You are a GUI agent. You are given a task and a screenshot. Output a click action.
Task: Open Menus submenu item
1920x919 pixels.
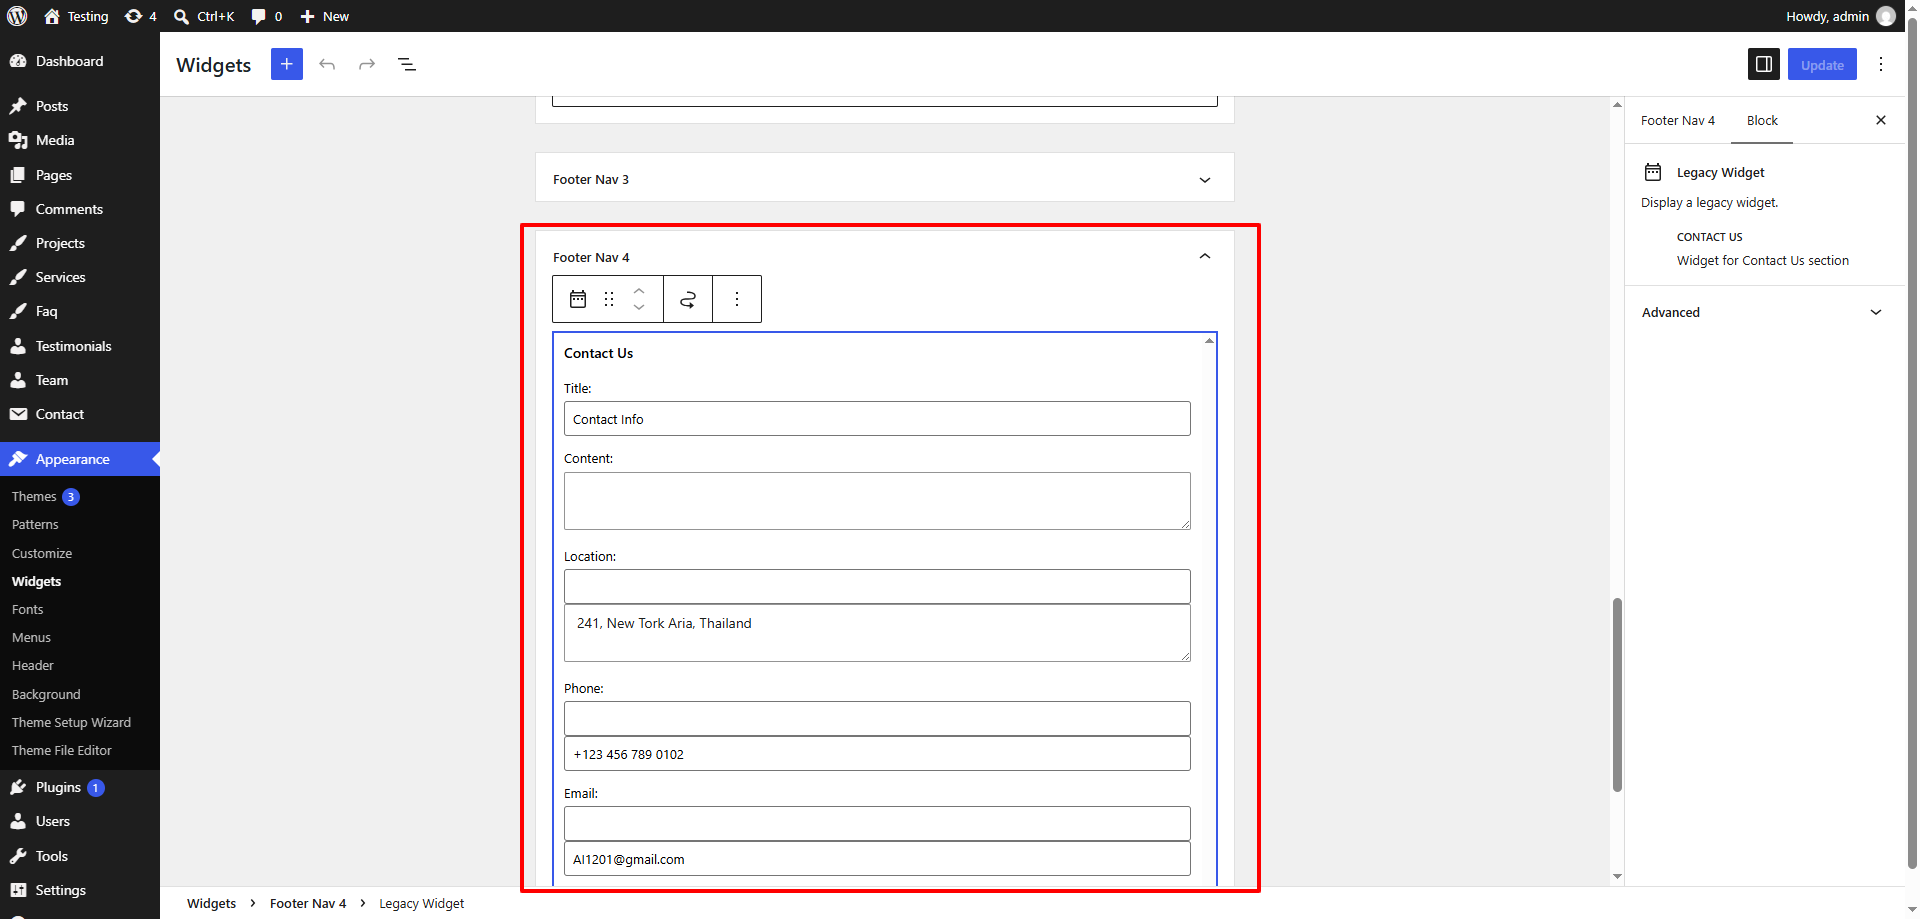click(31, 637)
